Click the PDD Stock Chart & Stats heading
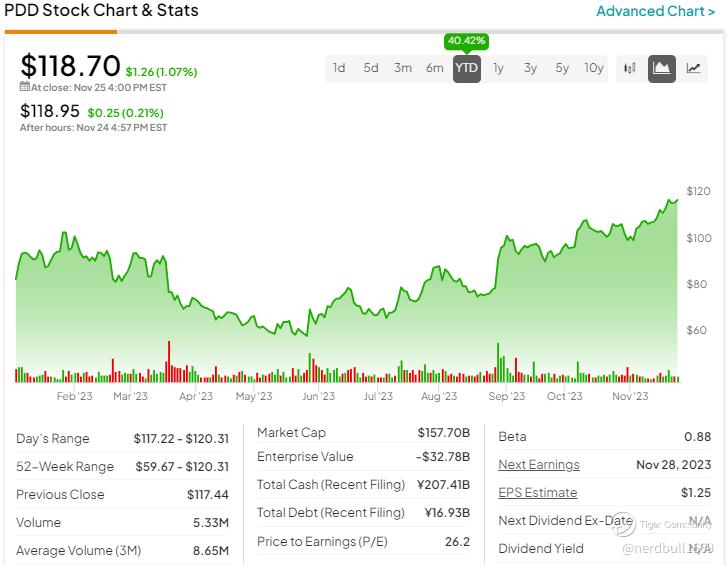 point(101,11)
